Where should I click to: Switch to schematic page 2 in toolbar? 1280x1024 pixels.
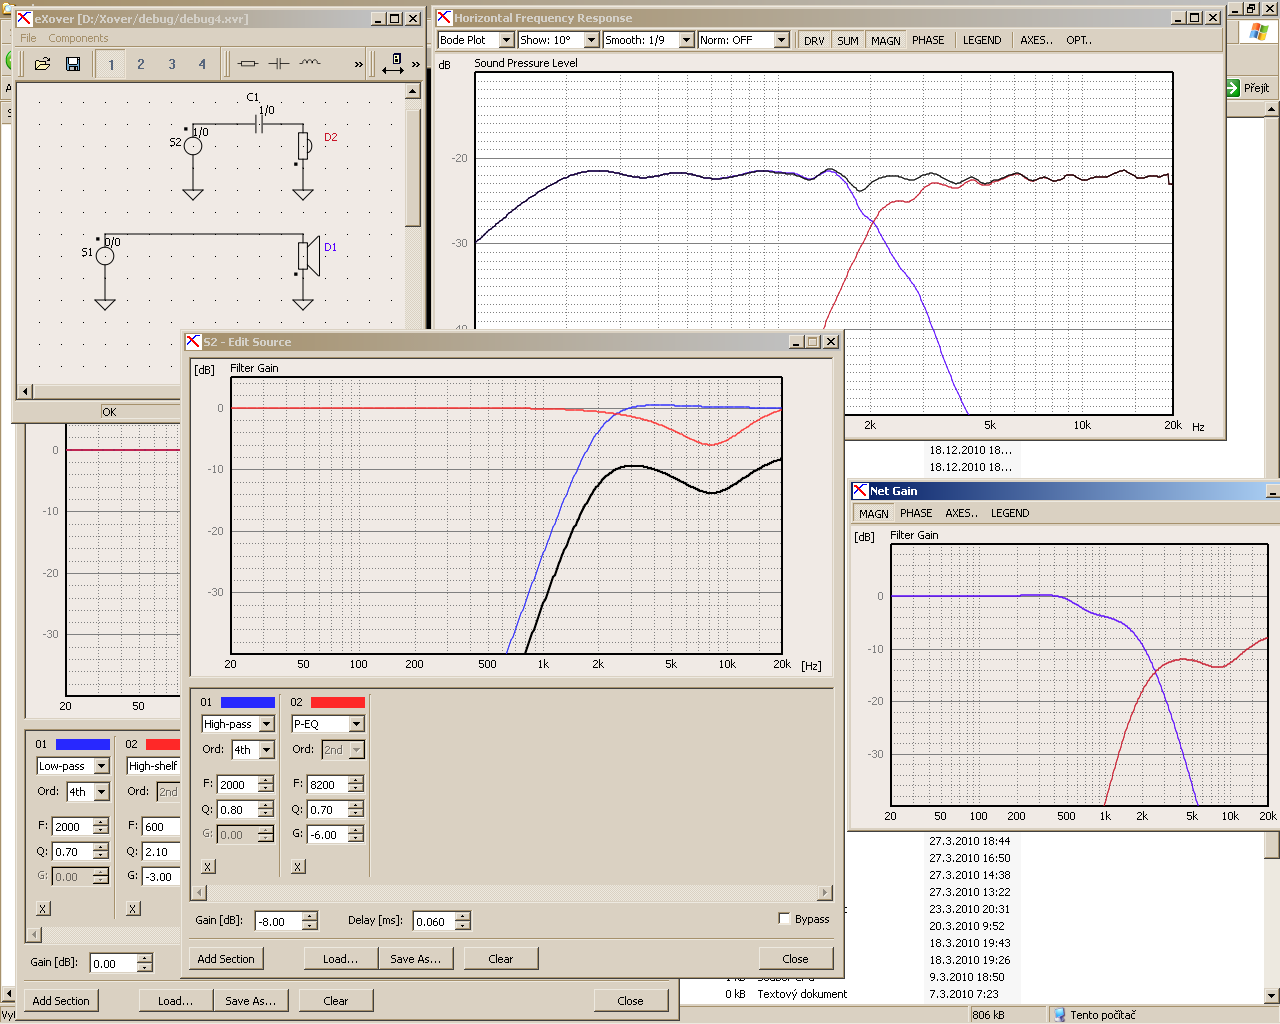141,64
